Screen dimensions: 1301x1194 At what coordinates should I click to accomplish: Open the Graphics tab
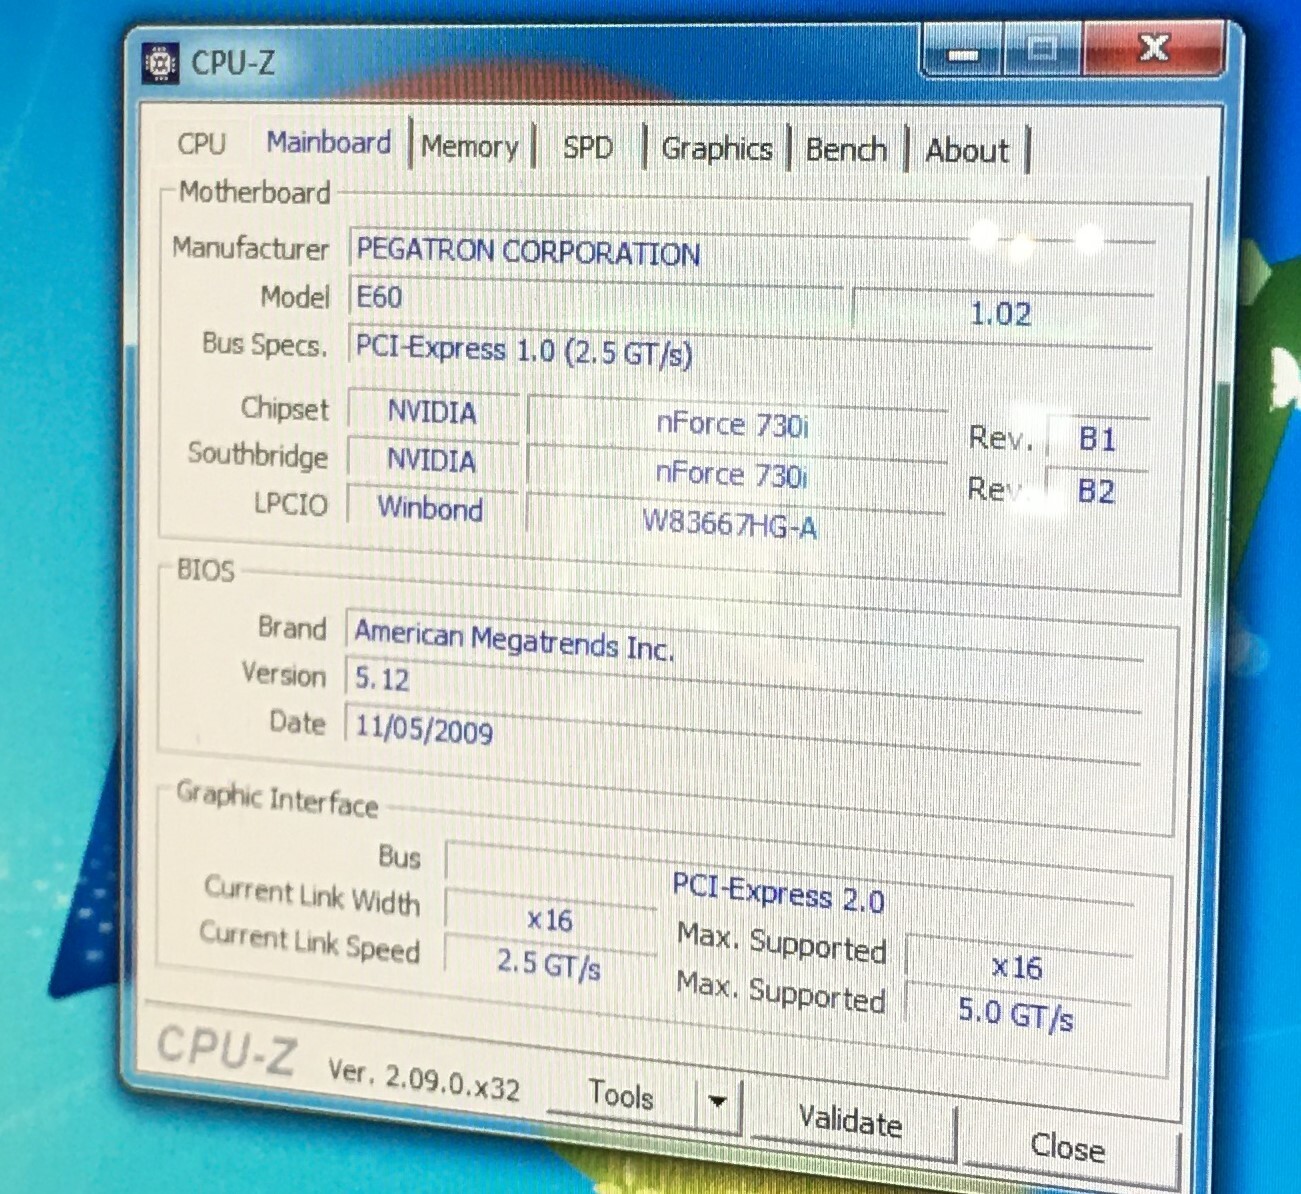tap(717, 149)
